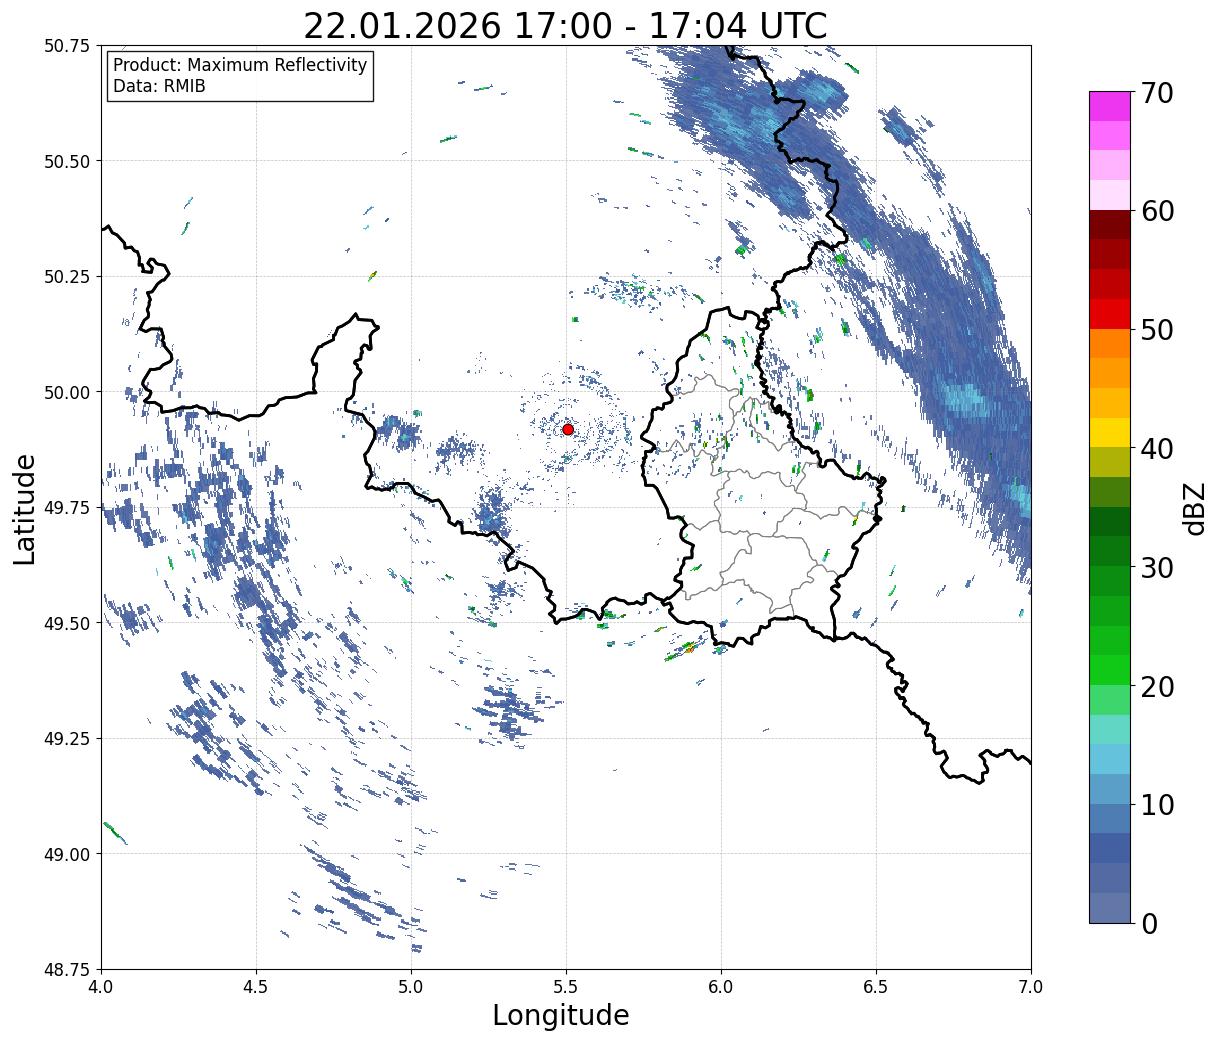Click longitude tick label 4.0

coord(101,987)
